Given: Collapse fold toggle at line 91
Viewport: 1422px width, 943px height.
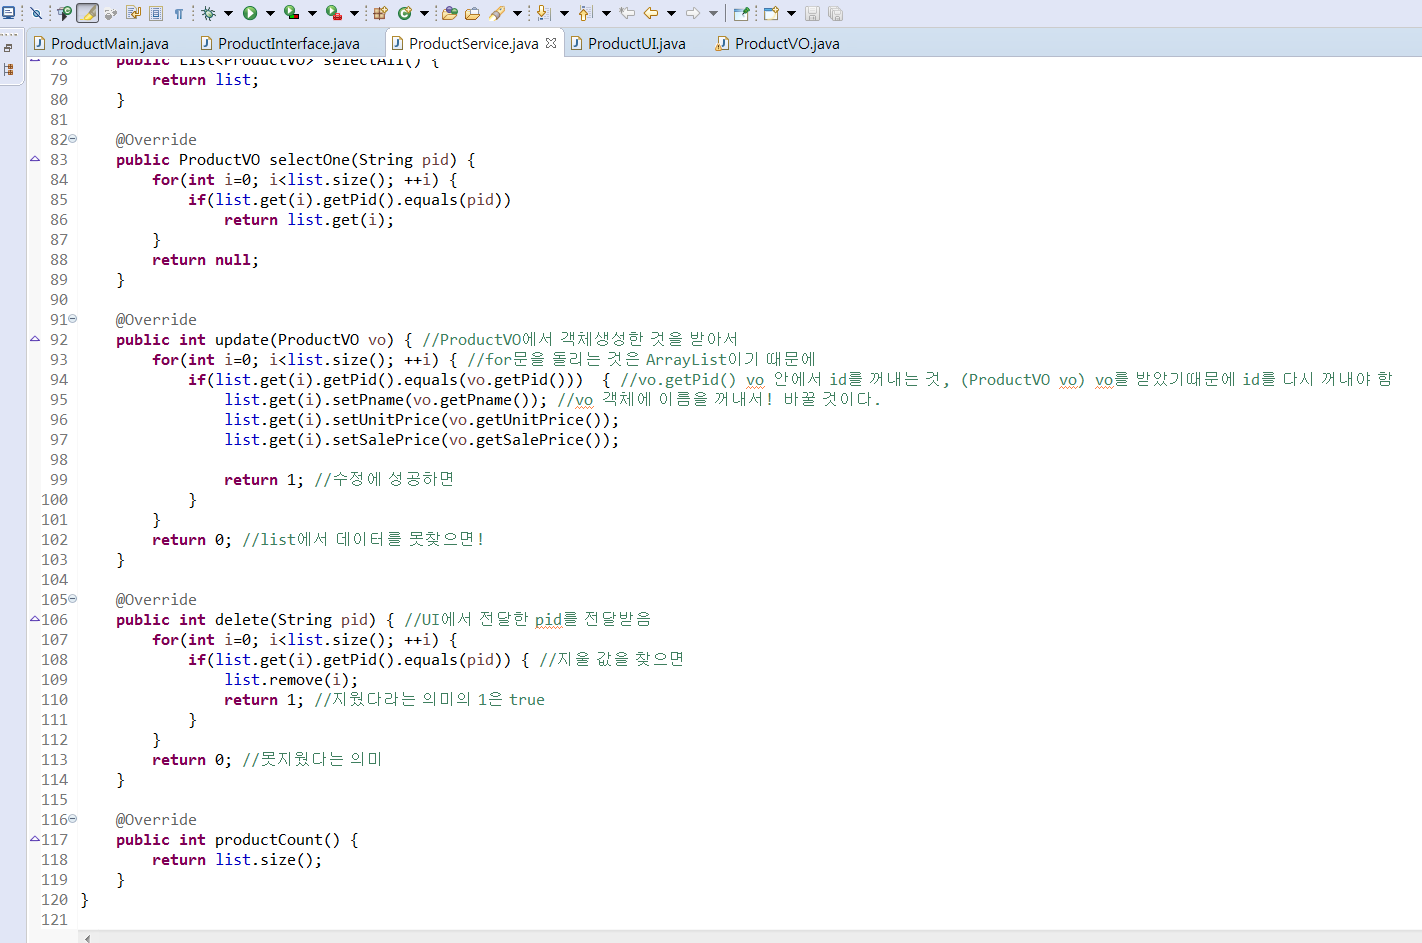Looking at the screenshot, I should [x=72, y=319].
